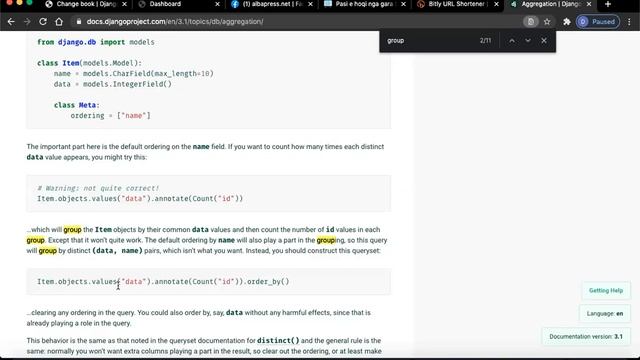Click the '# Warning: not quite correct!' comment
640x360 pixels.
click(x=98, y=188)
